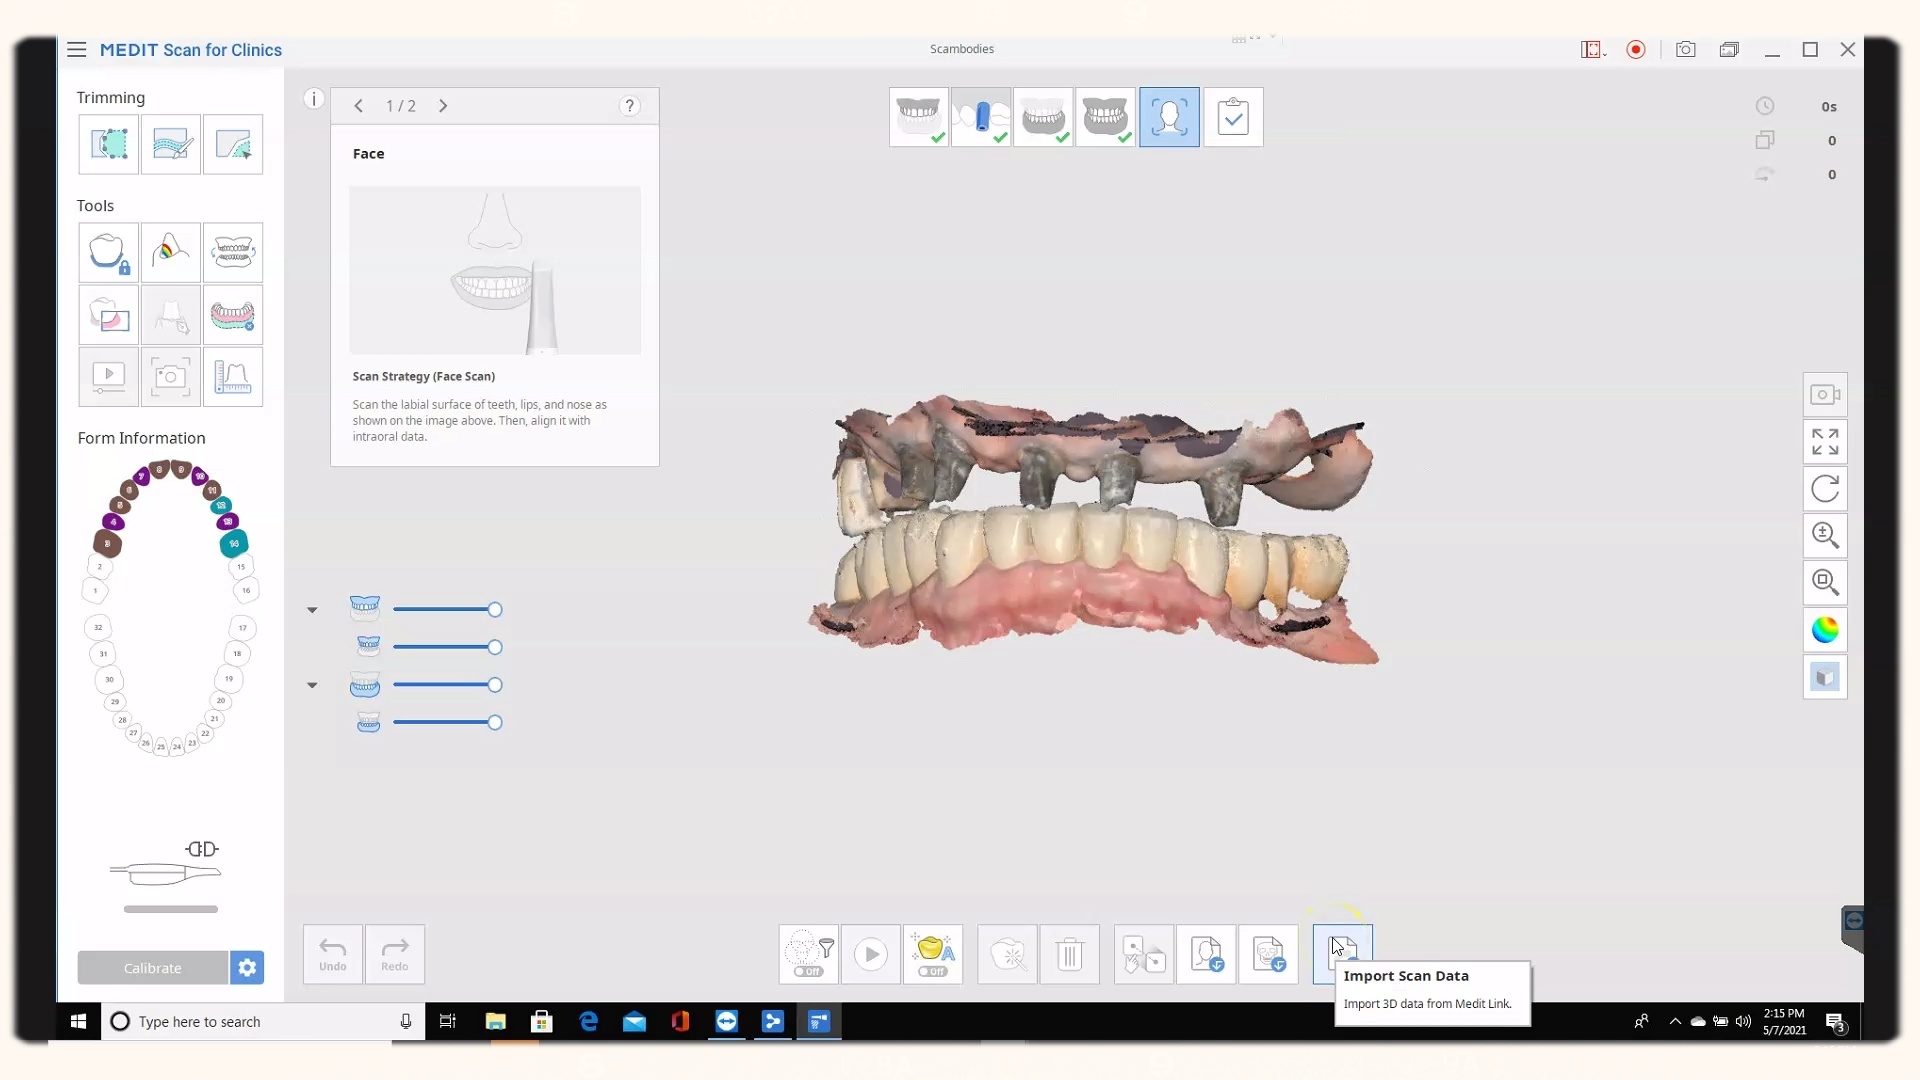The height and width of the screenshot is (1080, 1920).
Task: Collapse the mandible layer group arrow
Action: (312, 685)
